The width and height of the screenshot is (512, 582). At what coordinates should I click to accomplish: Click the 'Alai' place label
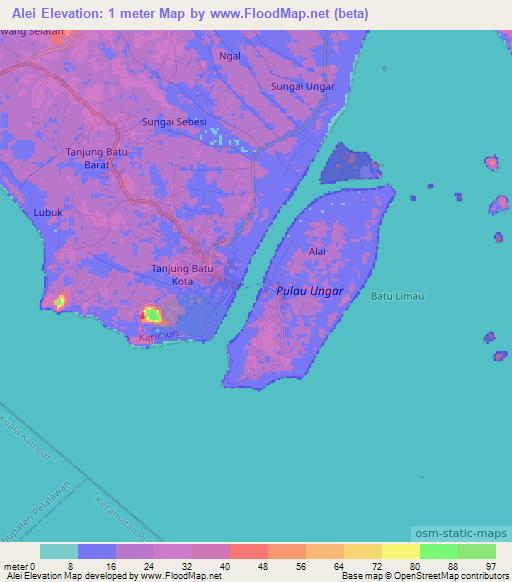tap(317, 252)
